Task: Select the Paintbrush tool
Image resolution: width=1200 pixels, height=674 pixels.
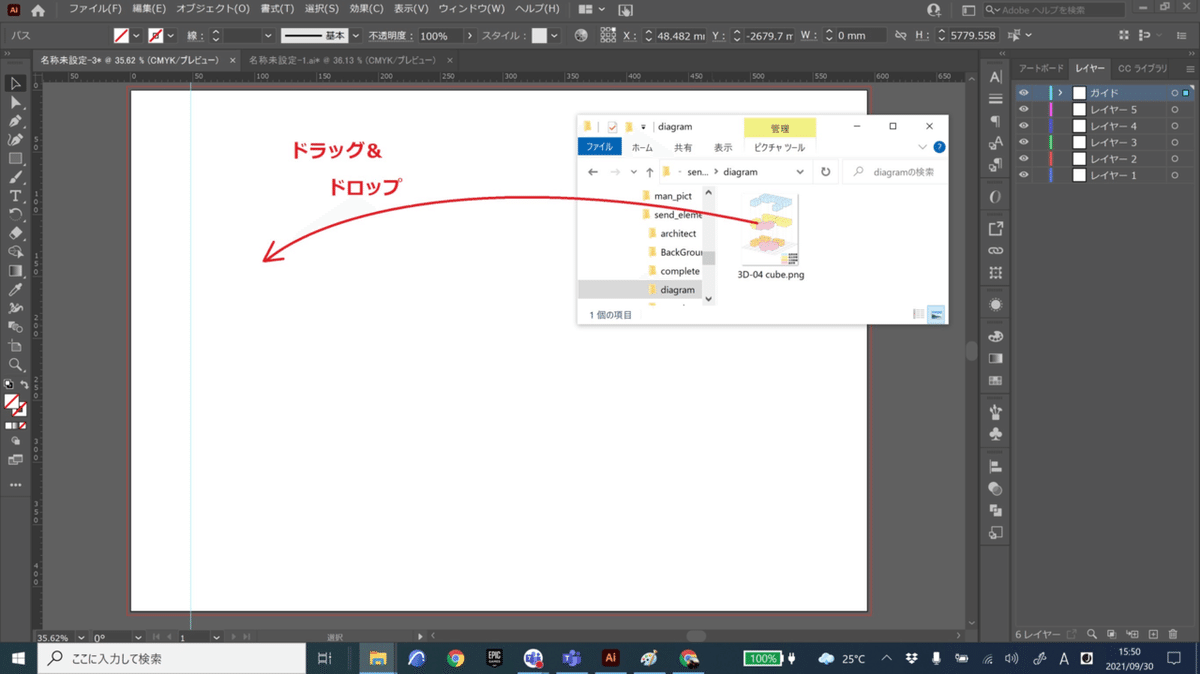Action: (15, 178)
